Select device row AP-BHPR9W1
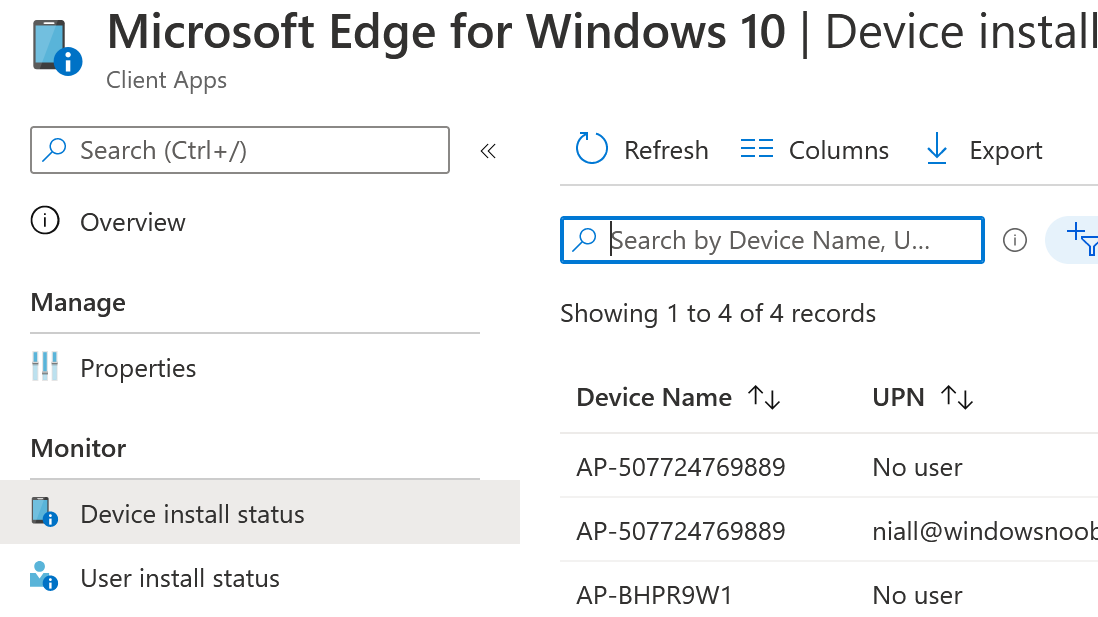Image resolution: width=1098 pixels, height=617 pixels. coord(829,594)
